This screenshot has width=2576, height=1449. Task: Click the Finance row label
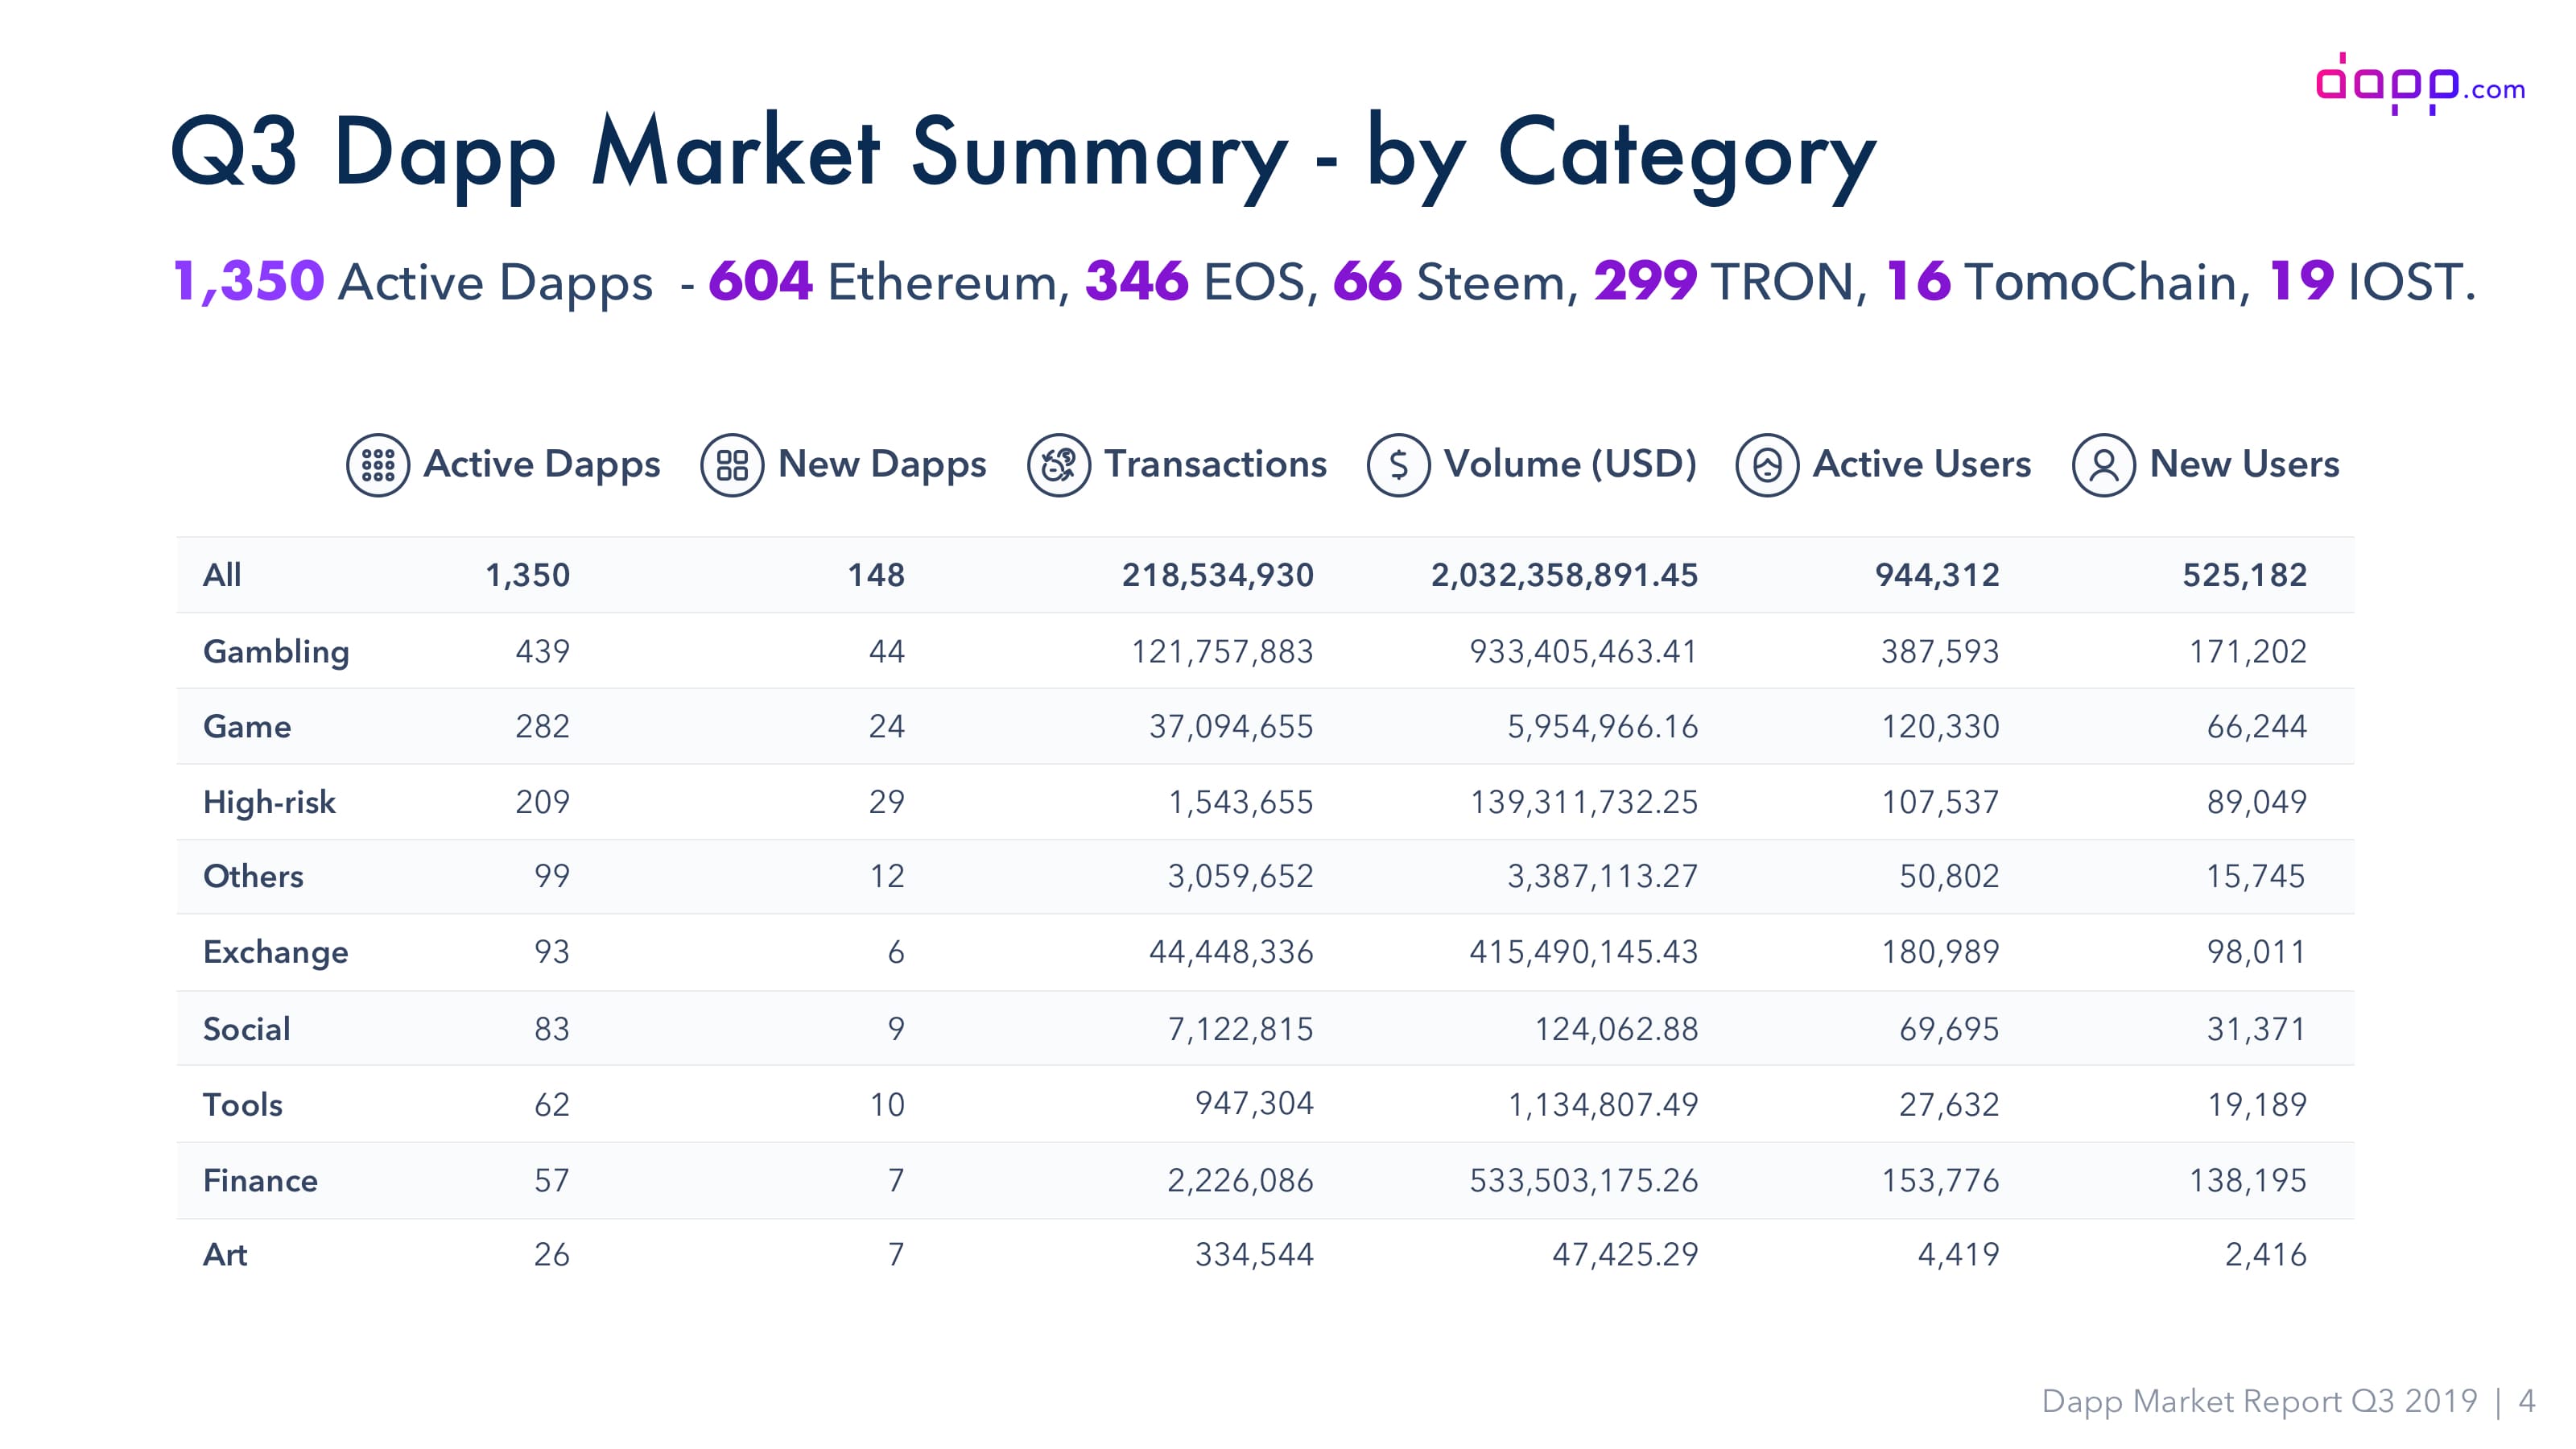click(x=260, y=1180)
